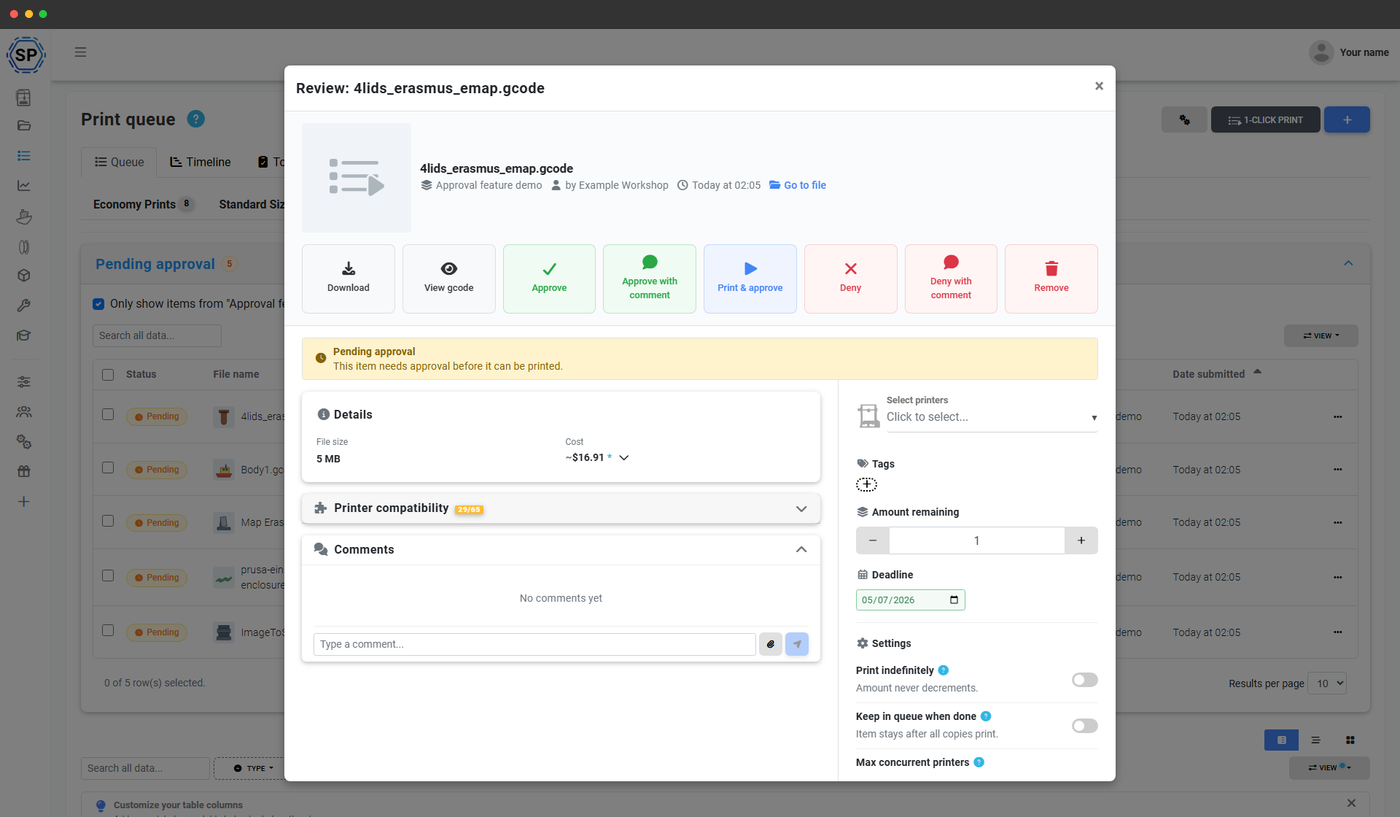Tick the checkbox for the prusa-ein enclosure row
Viewport: 1400px width, 817px height.
(108, 576)
